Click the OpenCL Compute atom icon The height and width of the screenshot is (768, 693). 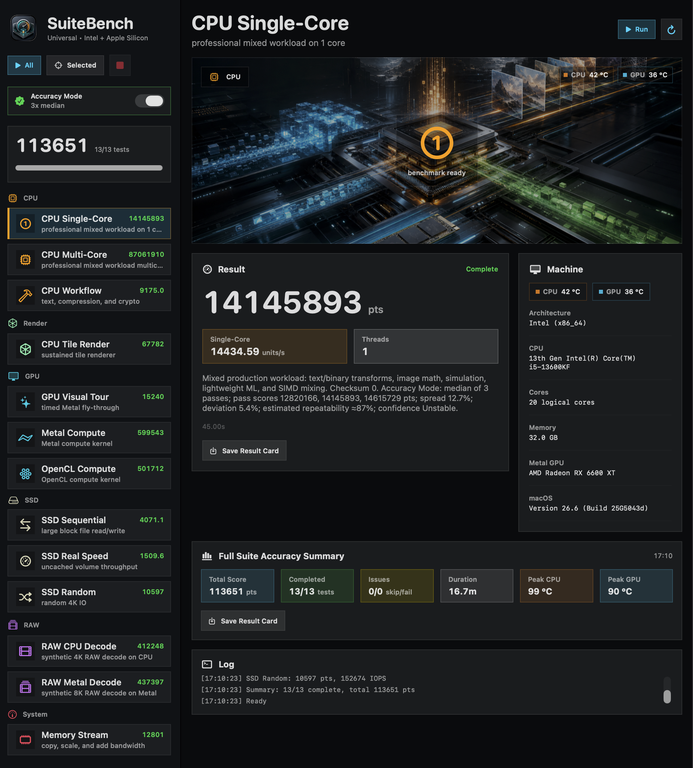coord(25,474)
